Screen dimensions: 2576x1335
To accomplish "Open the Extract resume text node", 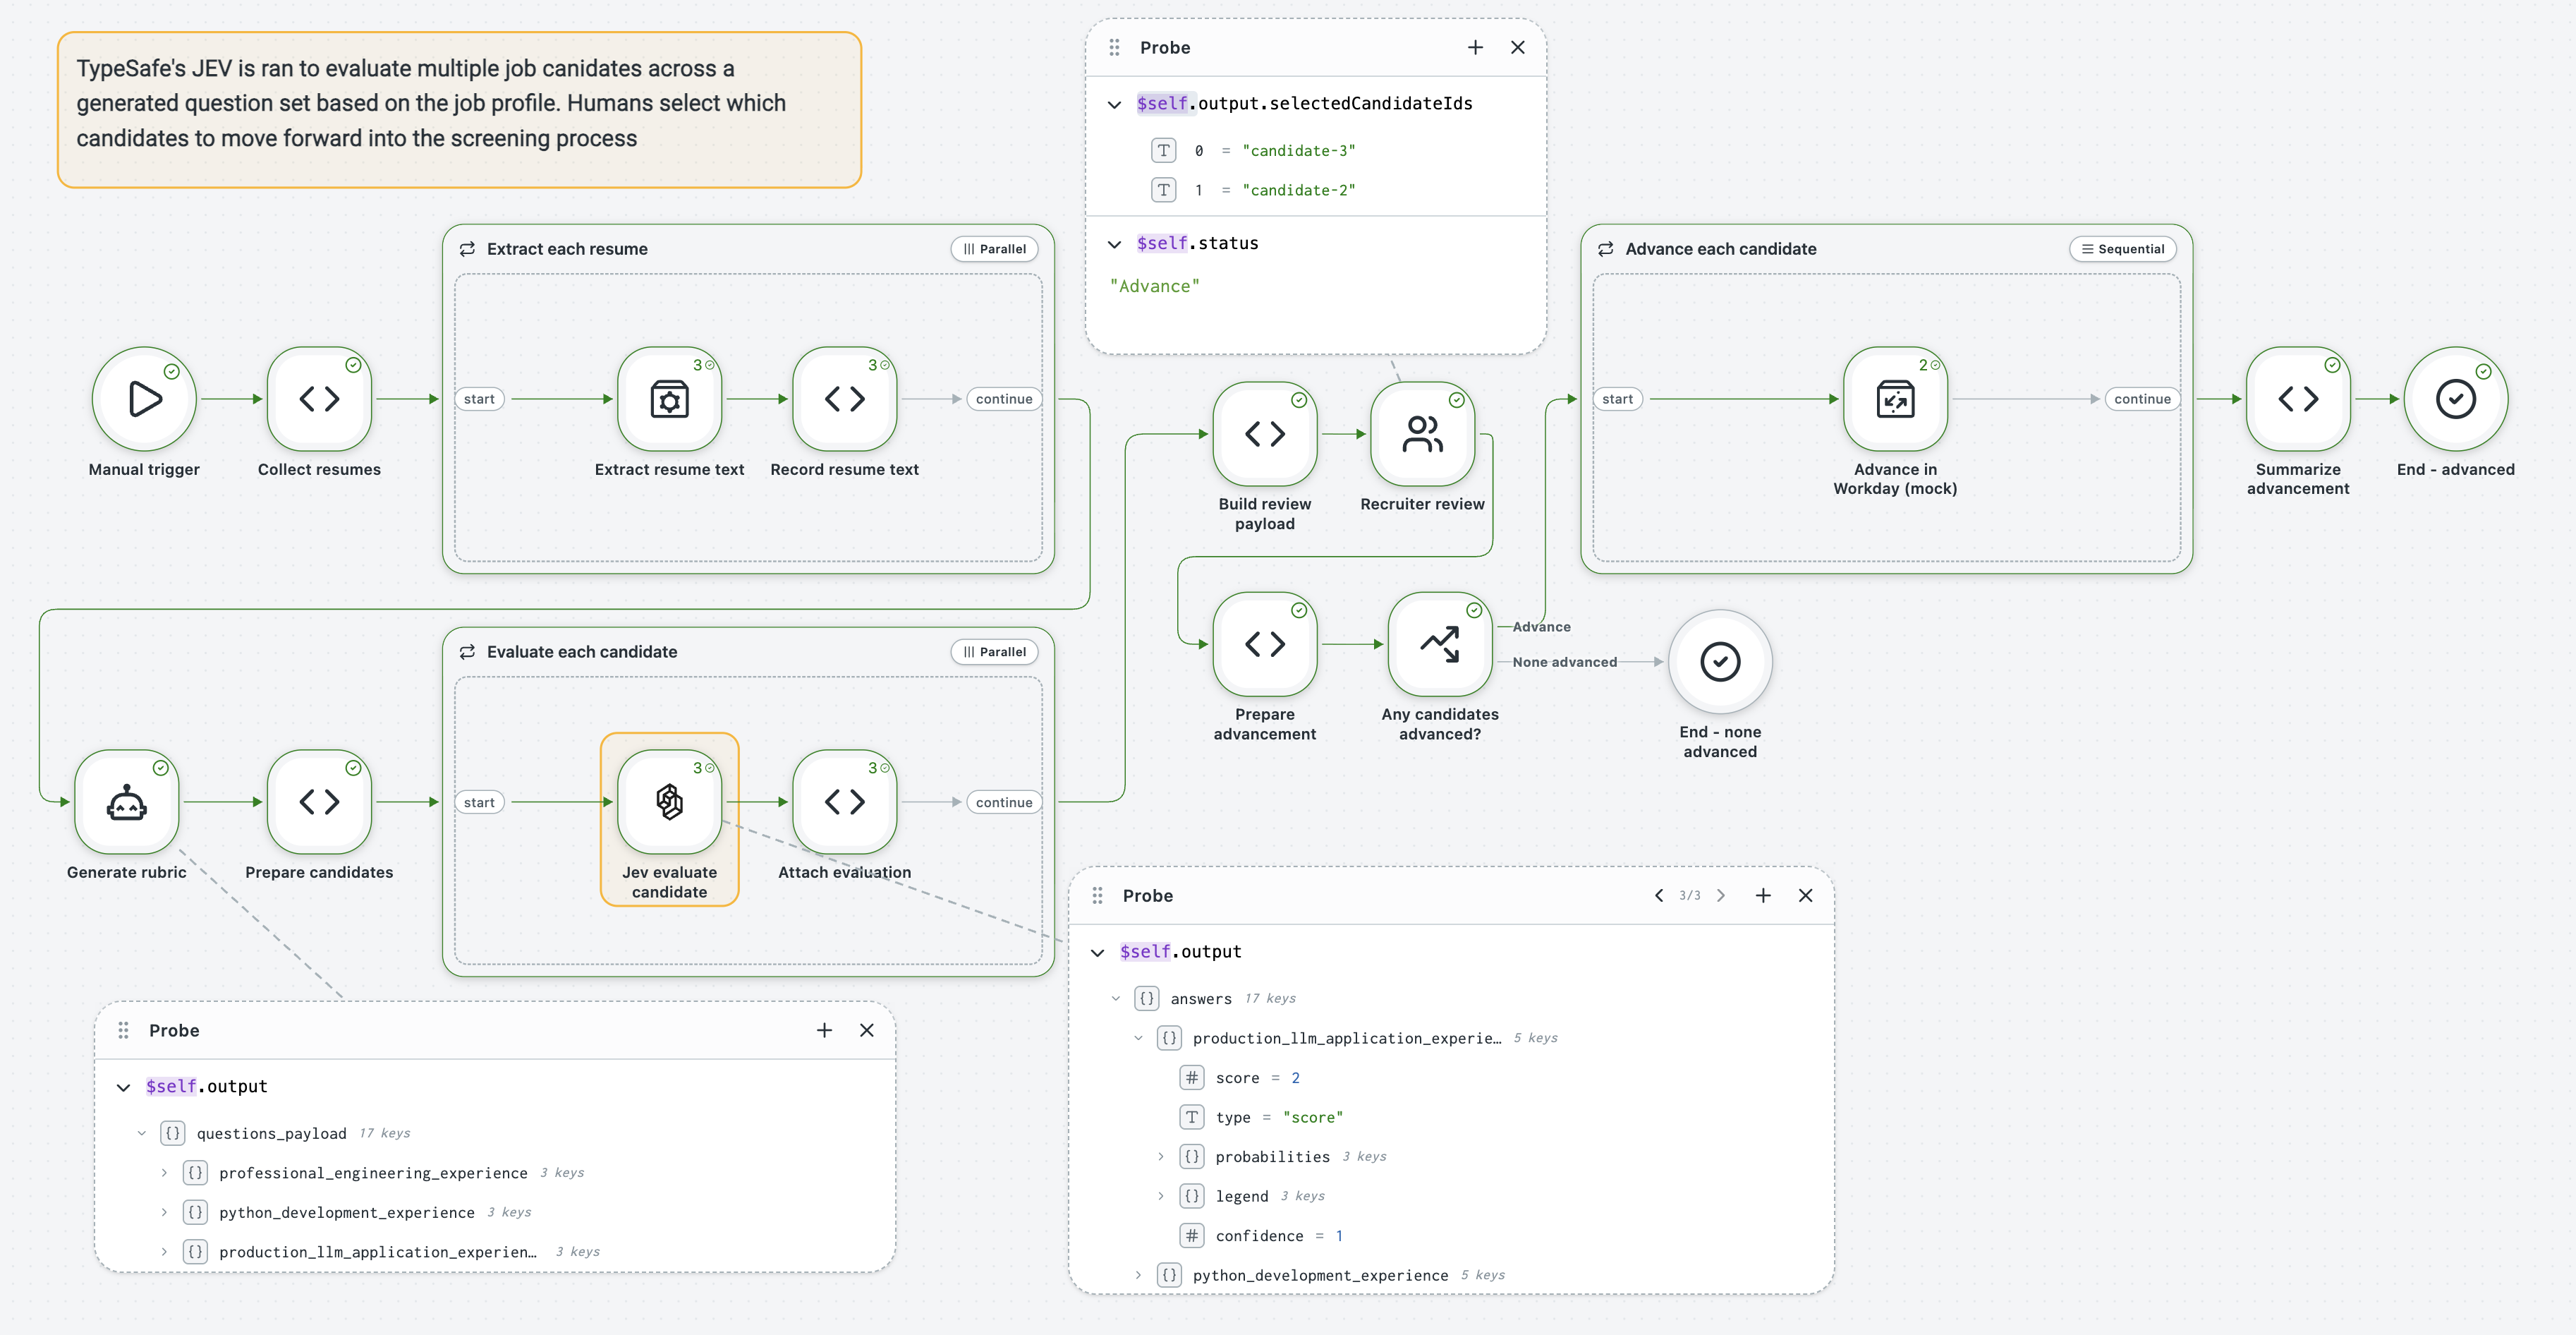I will [x=669, y=399].
